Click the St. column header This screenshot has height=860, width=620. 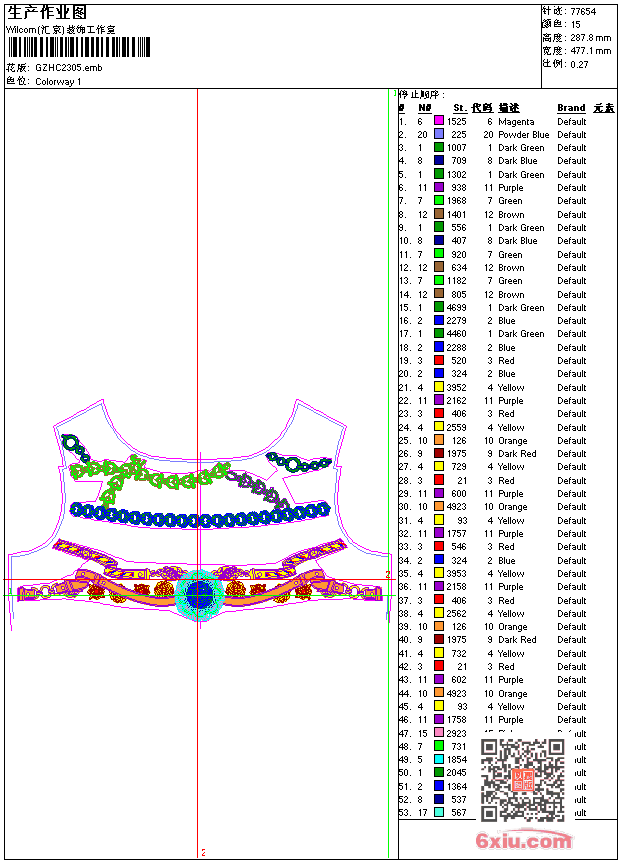460,108
